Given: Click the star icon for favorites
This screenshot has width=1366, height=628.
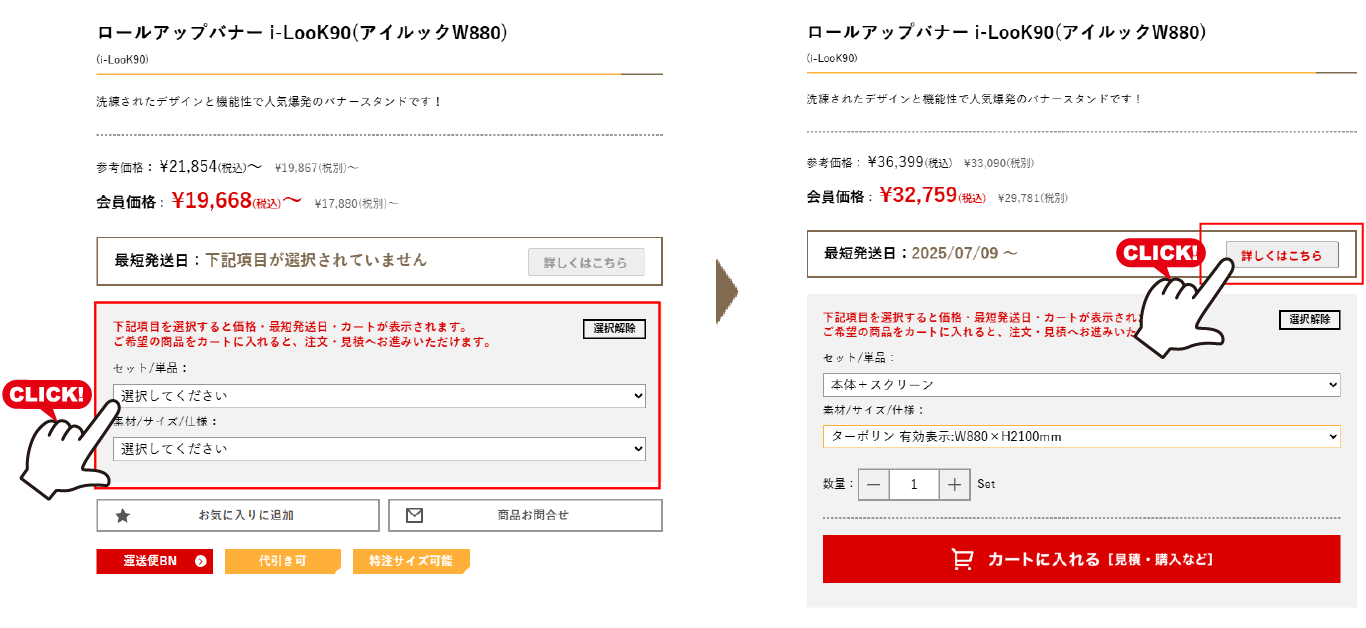Looking at the screenshot, I should click(x=123, y=516).
